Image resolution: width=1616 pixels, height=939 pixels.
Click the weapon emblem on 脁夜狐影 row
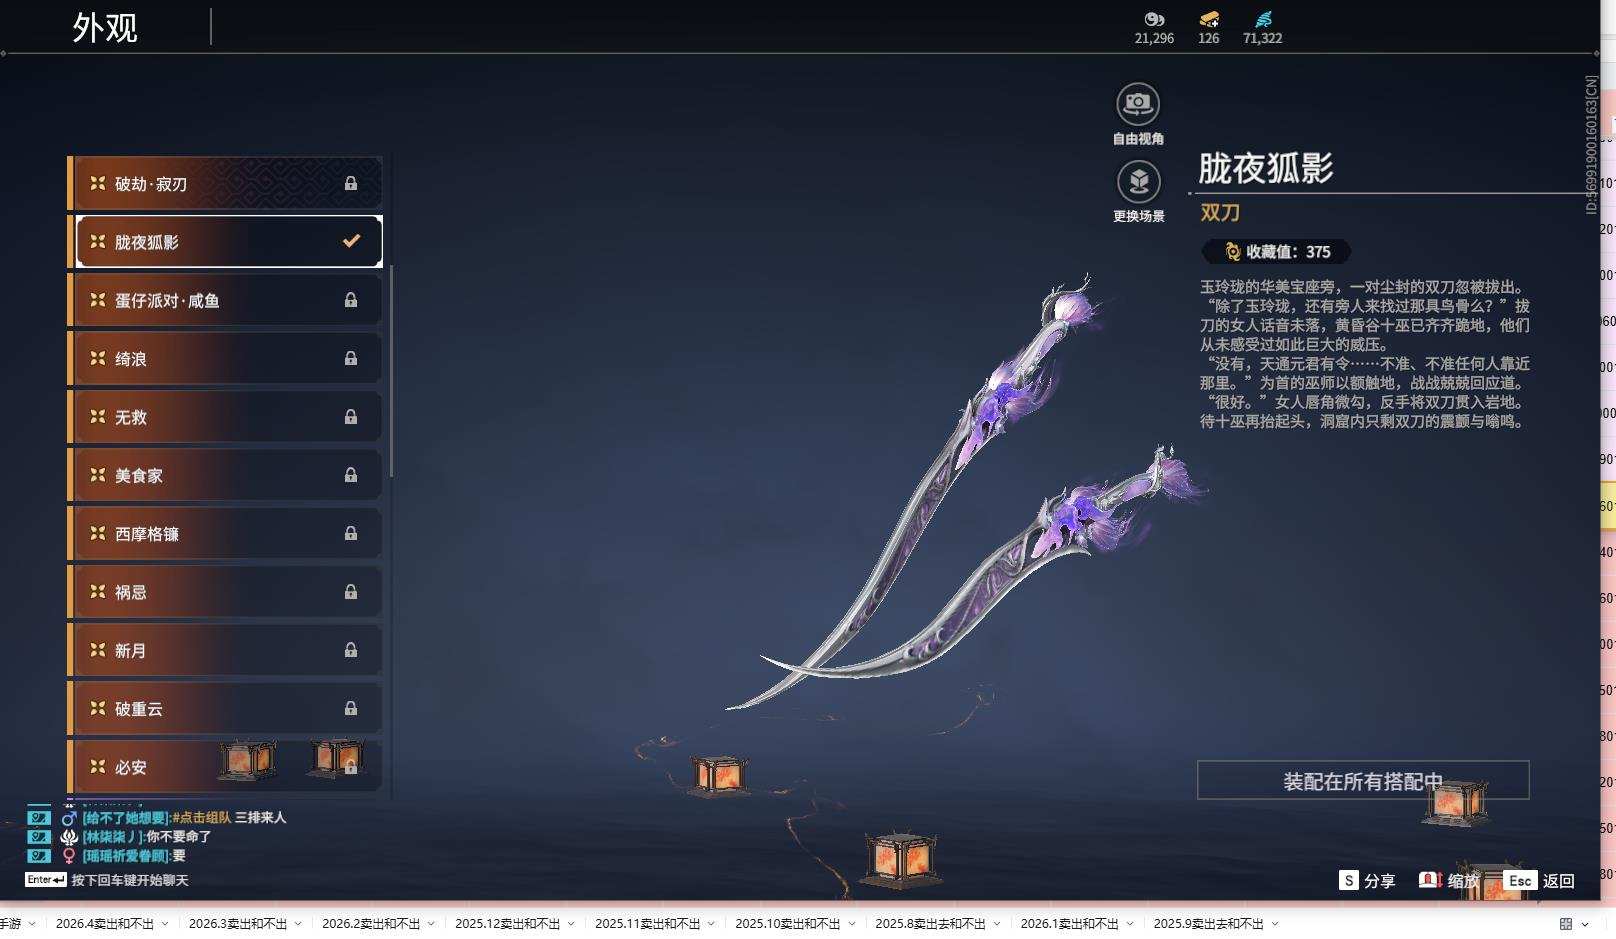(x=98, y=241)
